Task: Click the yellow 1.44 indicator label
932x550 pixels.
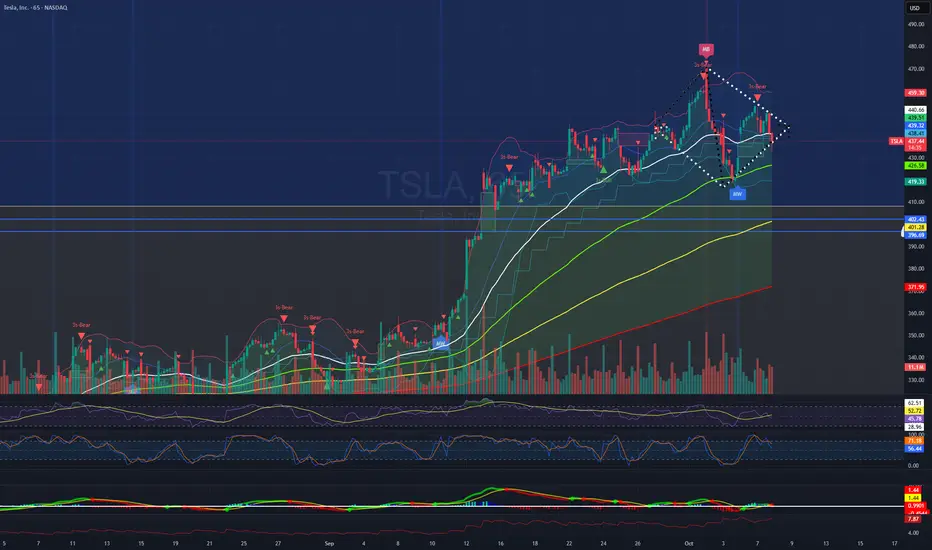Action: 914,498
